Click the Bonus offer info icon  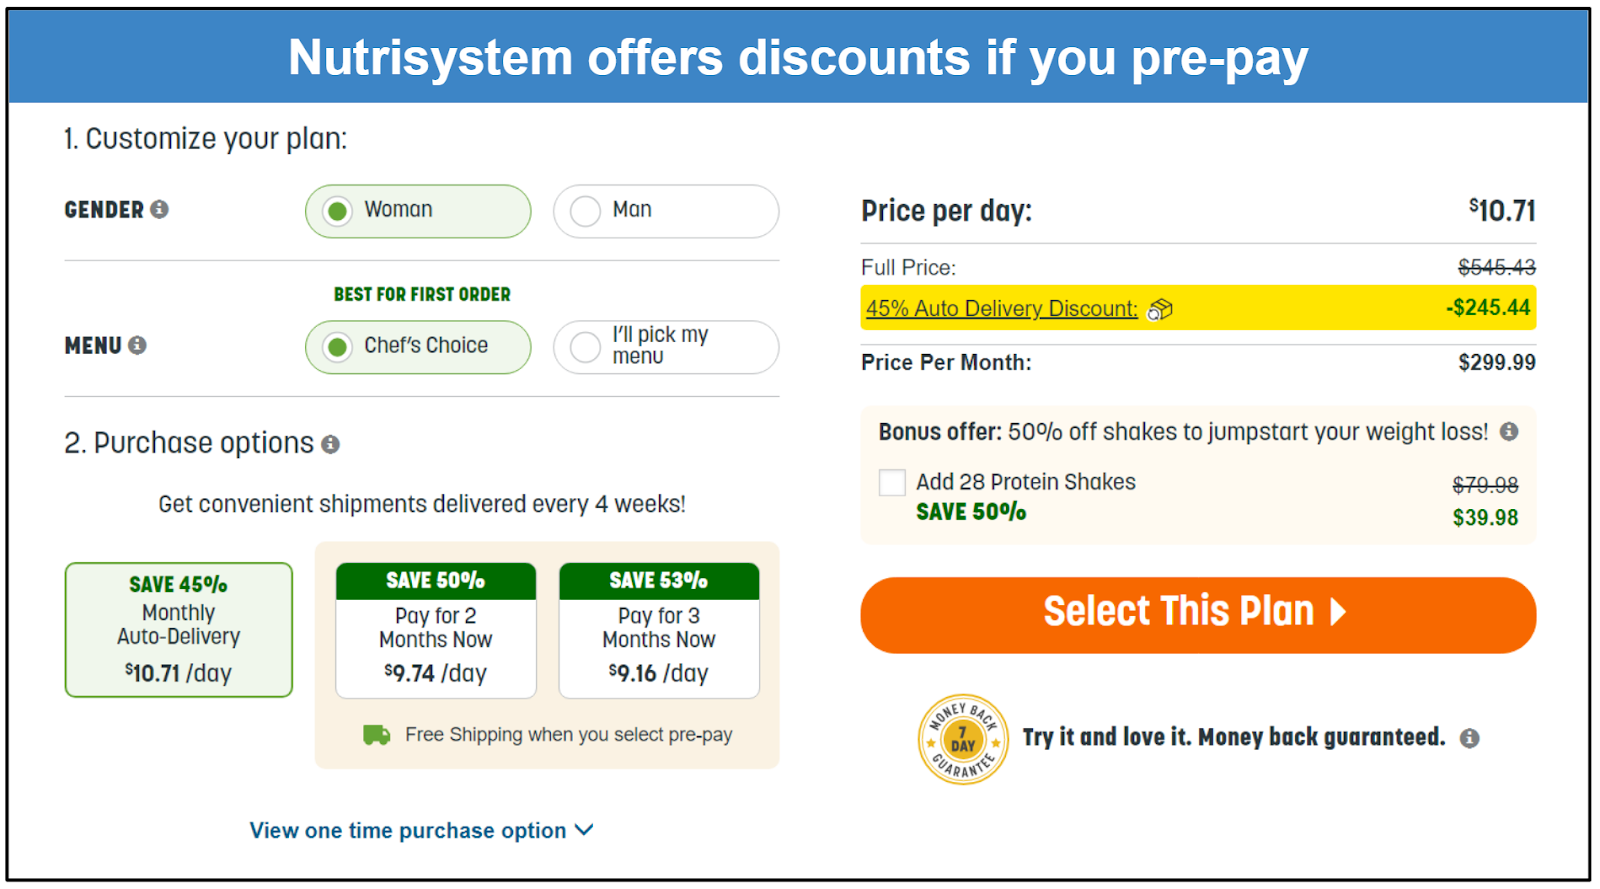point(1509,431)
